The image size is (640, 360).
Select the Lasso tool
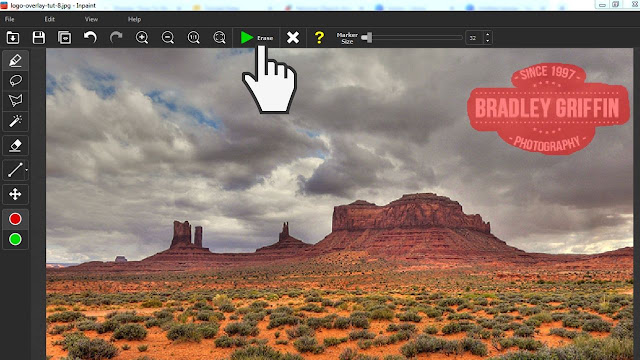click(15, 80)
